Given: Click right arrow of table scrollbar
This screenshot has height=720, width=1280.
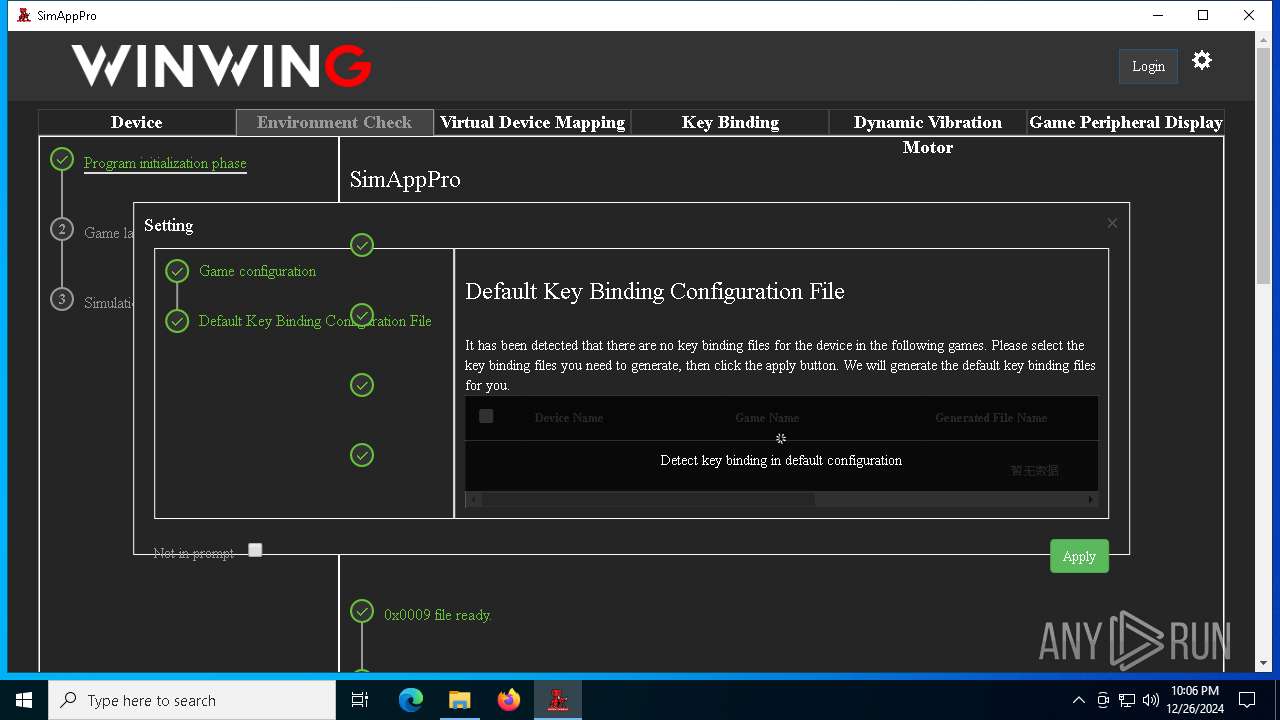Looking at the screenshot, I should (x=1091, y=499).
